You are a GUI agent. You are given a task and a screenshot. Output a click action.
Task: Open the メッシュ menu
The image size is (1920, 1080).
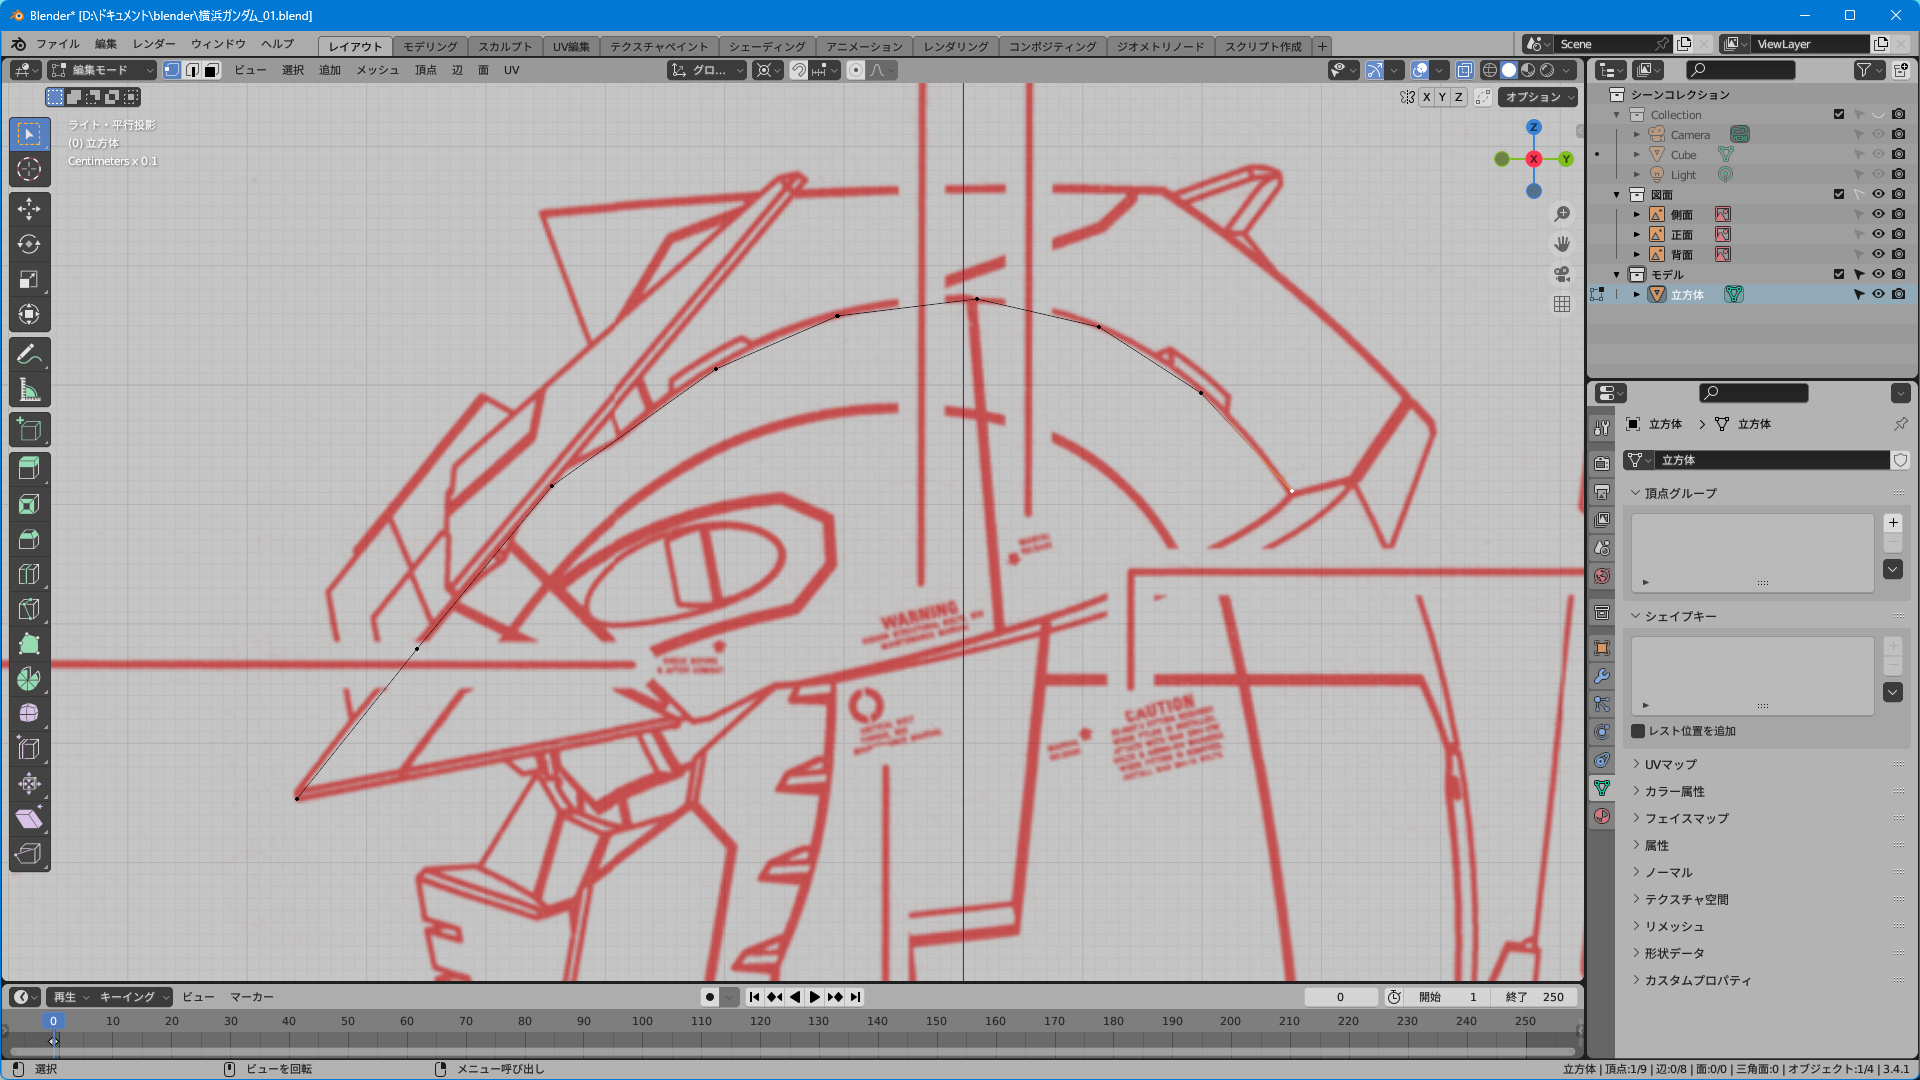pos(377,70)
